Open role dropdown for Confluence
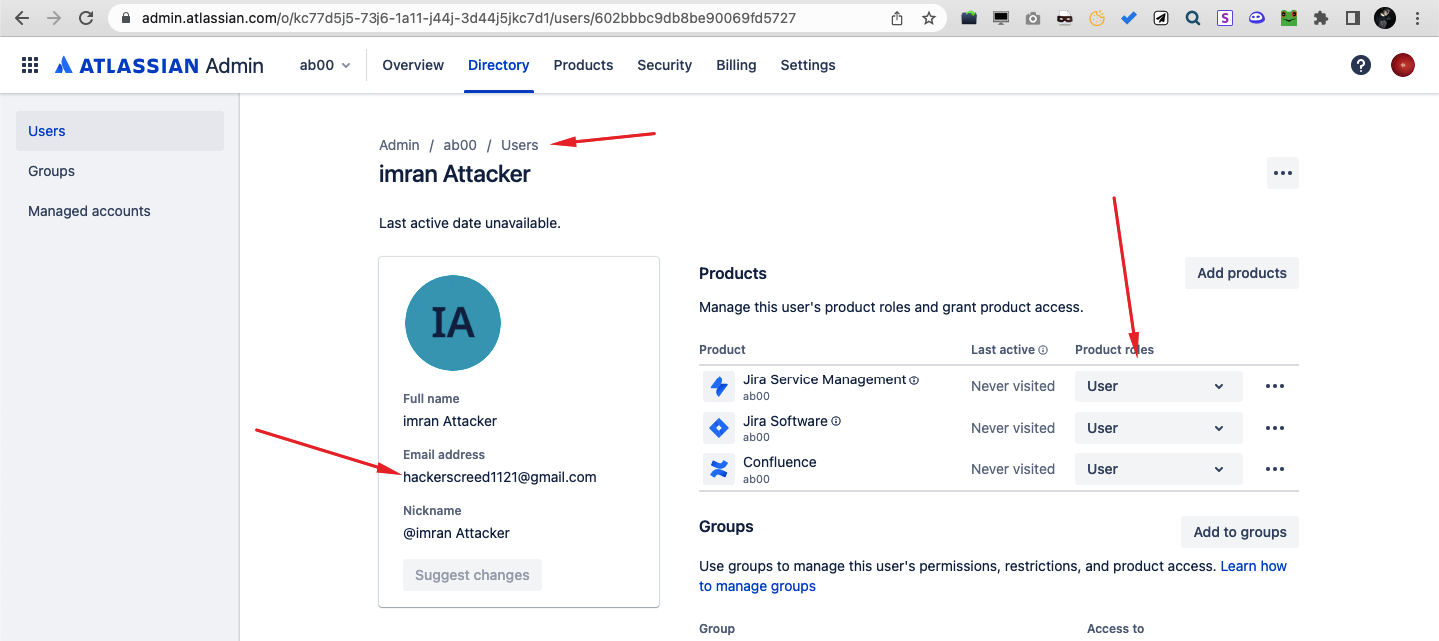1439x641 pixels. (1158, 469)
